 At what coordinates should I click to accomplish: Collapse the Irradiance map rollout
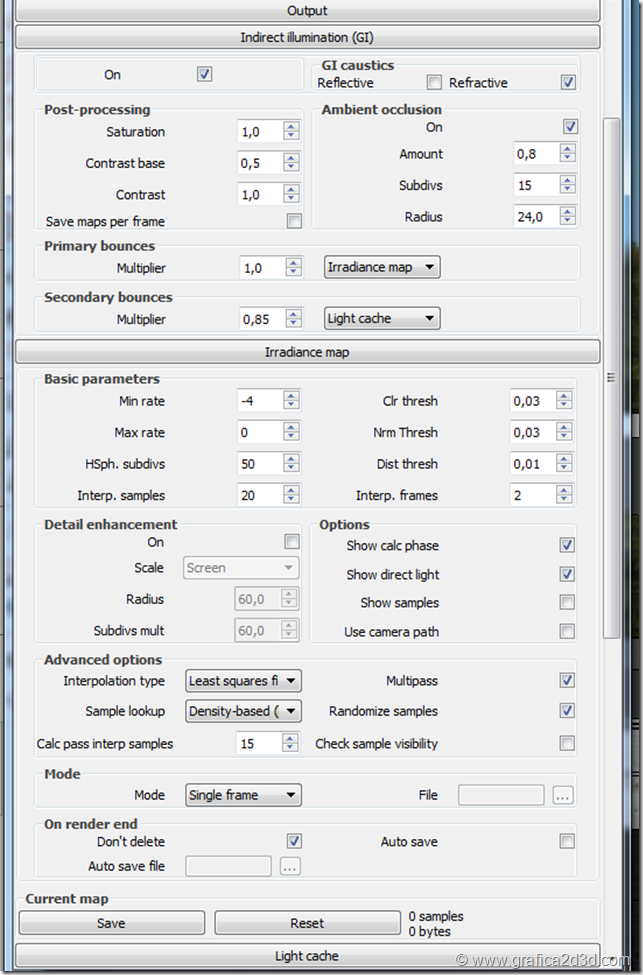pos(307,353)
